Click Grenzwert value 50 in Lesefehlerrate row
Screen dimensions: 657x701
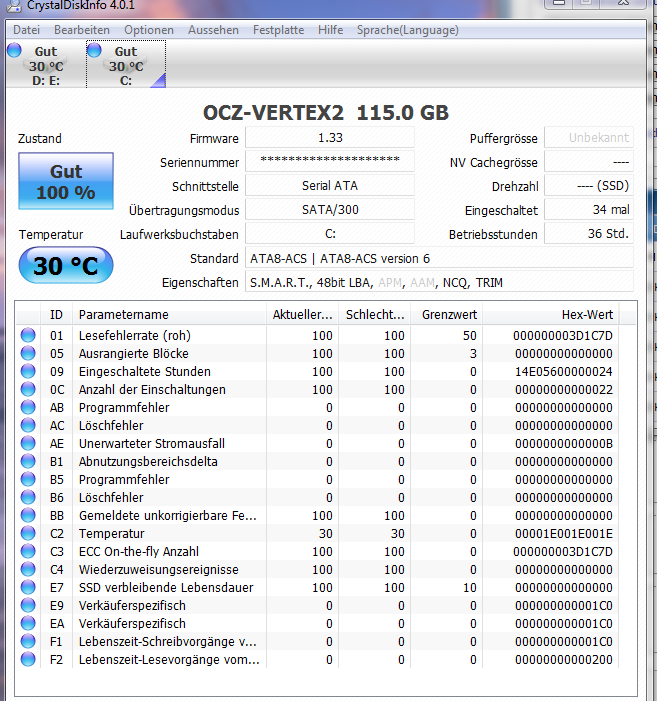pos(470,335)
